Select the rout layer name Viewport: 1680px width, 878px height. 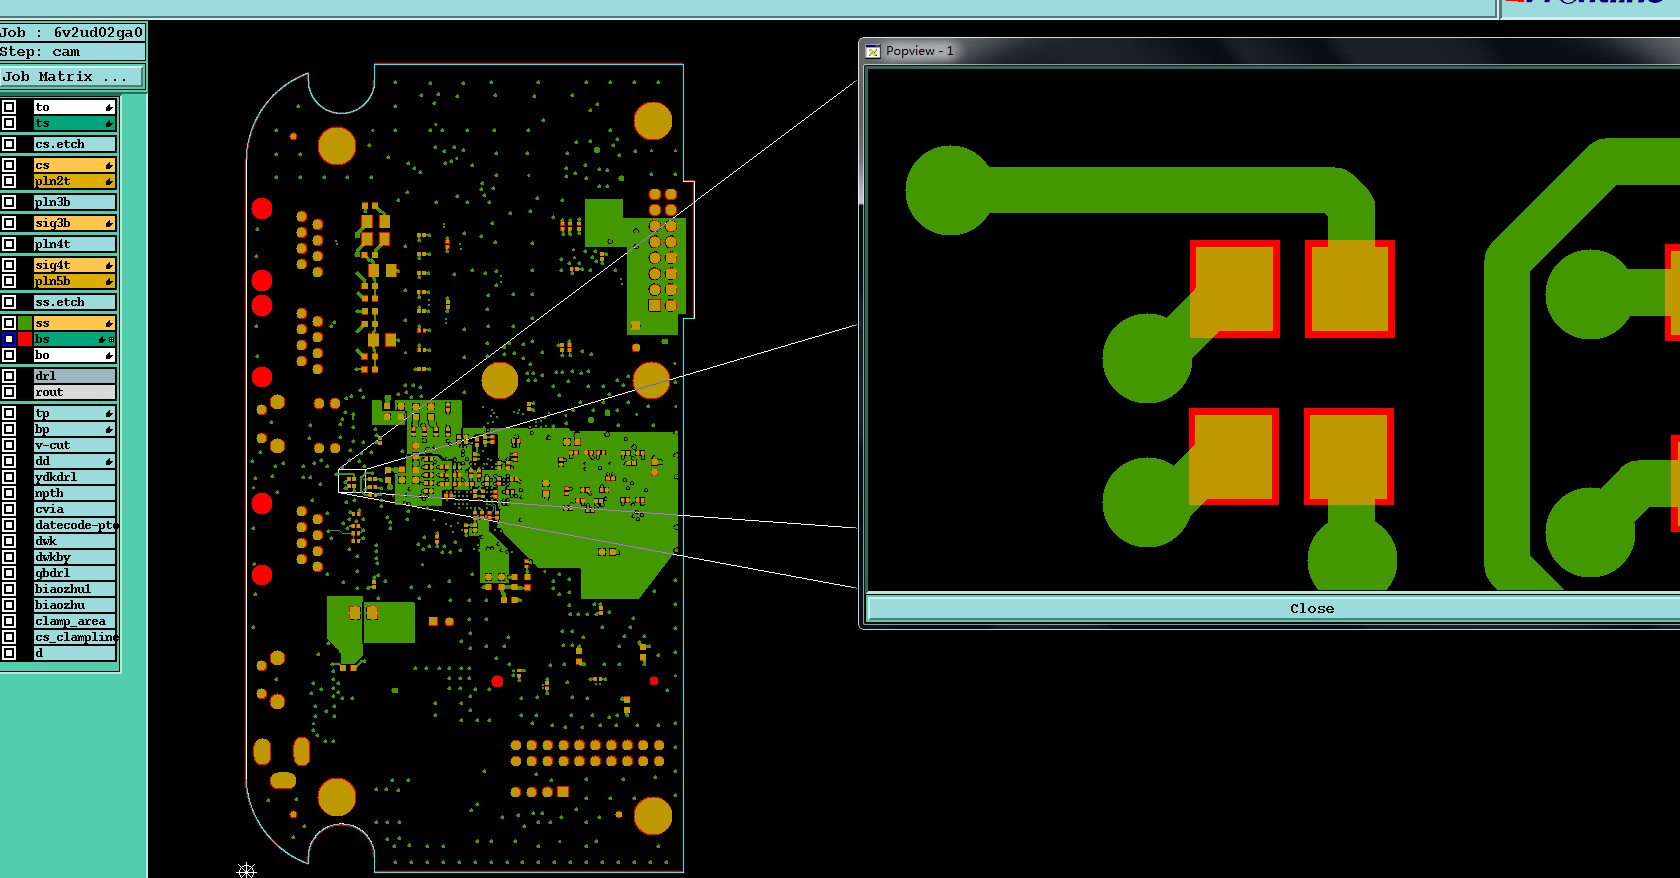(75, 392)
